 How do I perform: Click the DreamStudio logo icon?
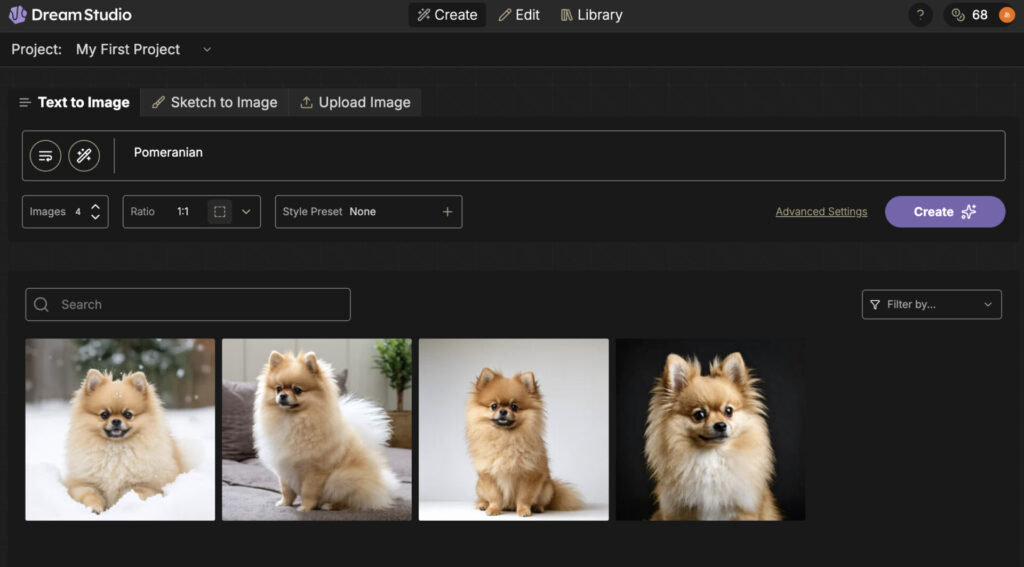pos(18,15)
